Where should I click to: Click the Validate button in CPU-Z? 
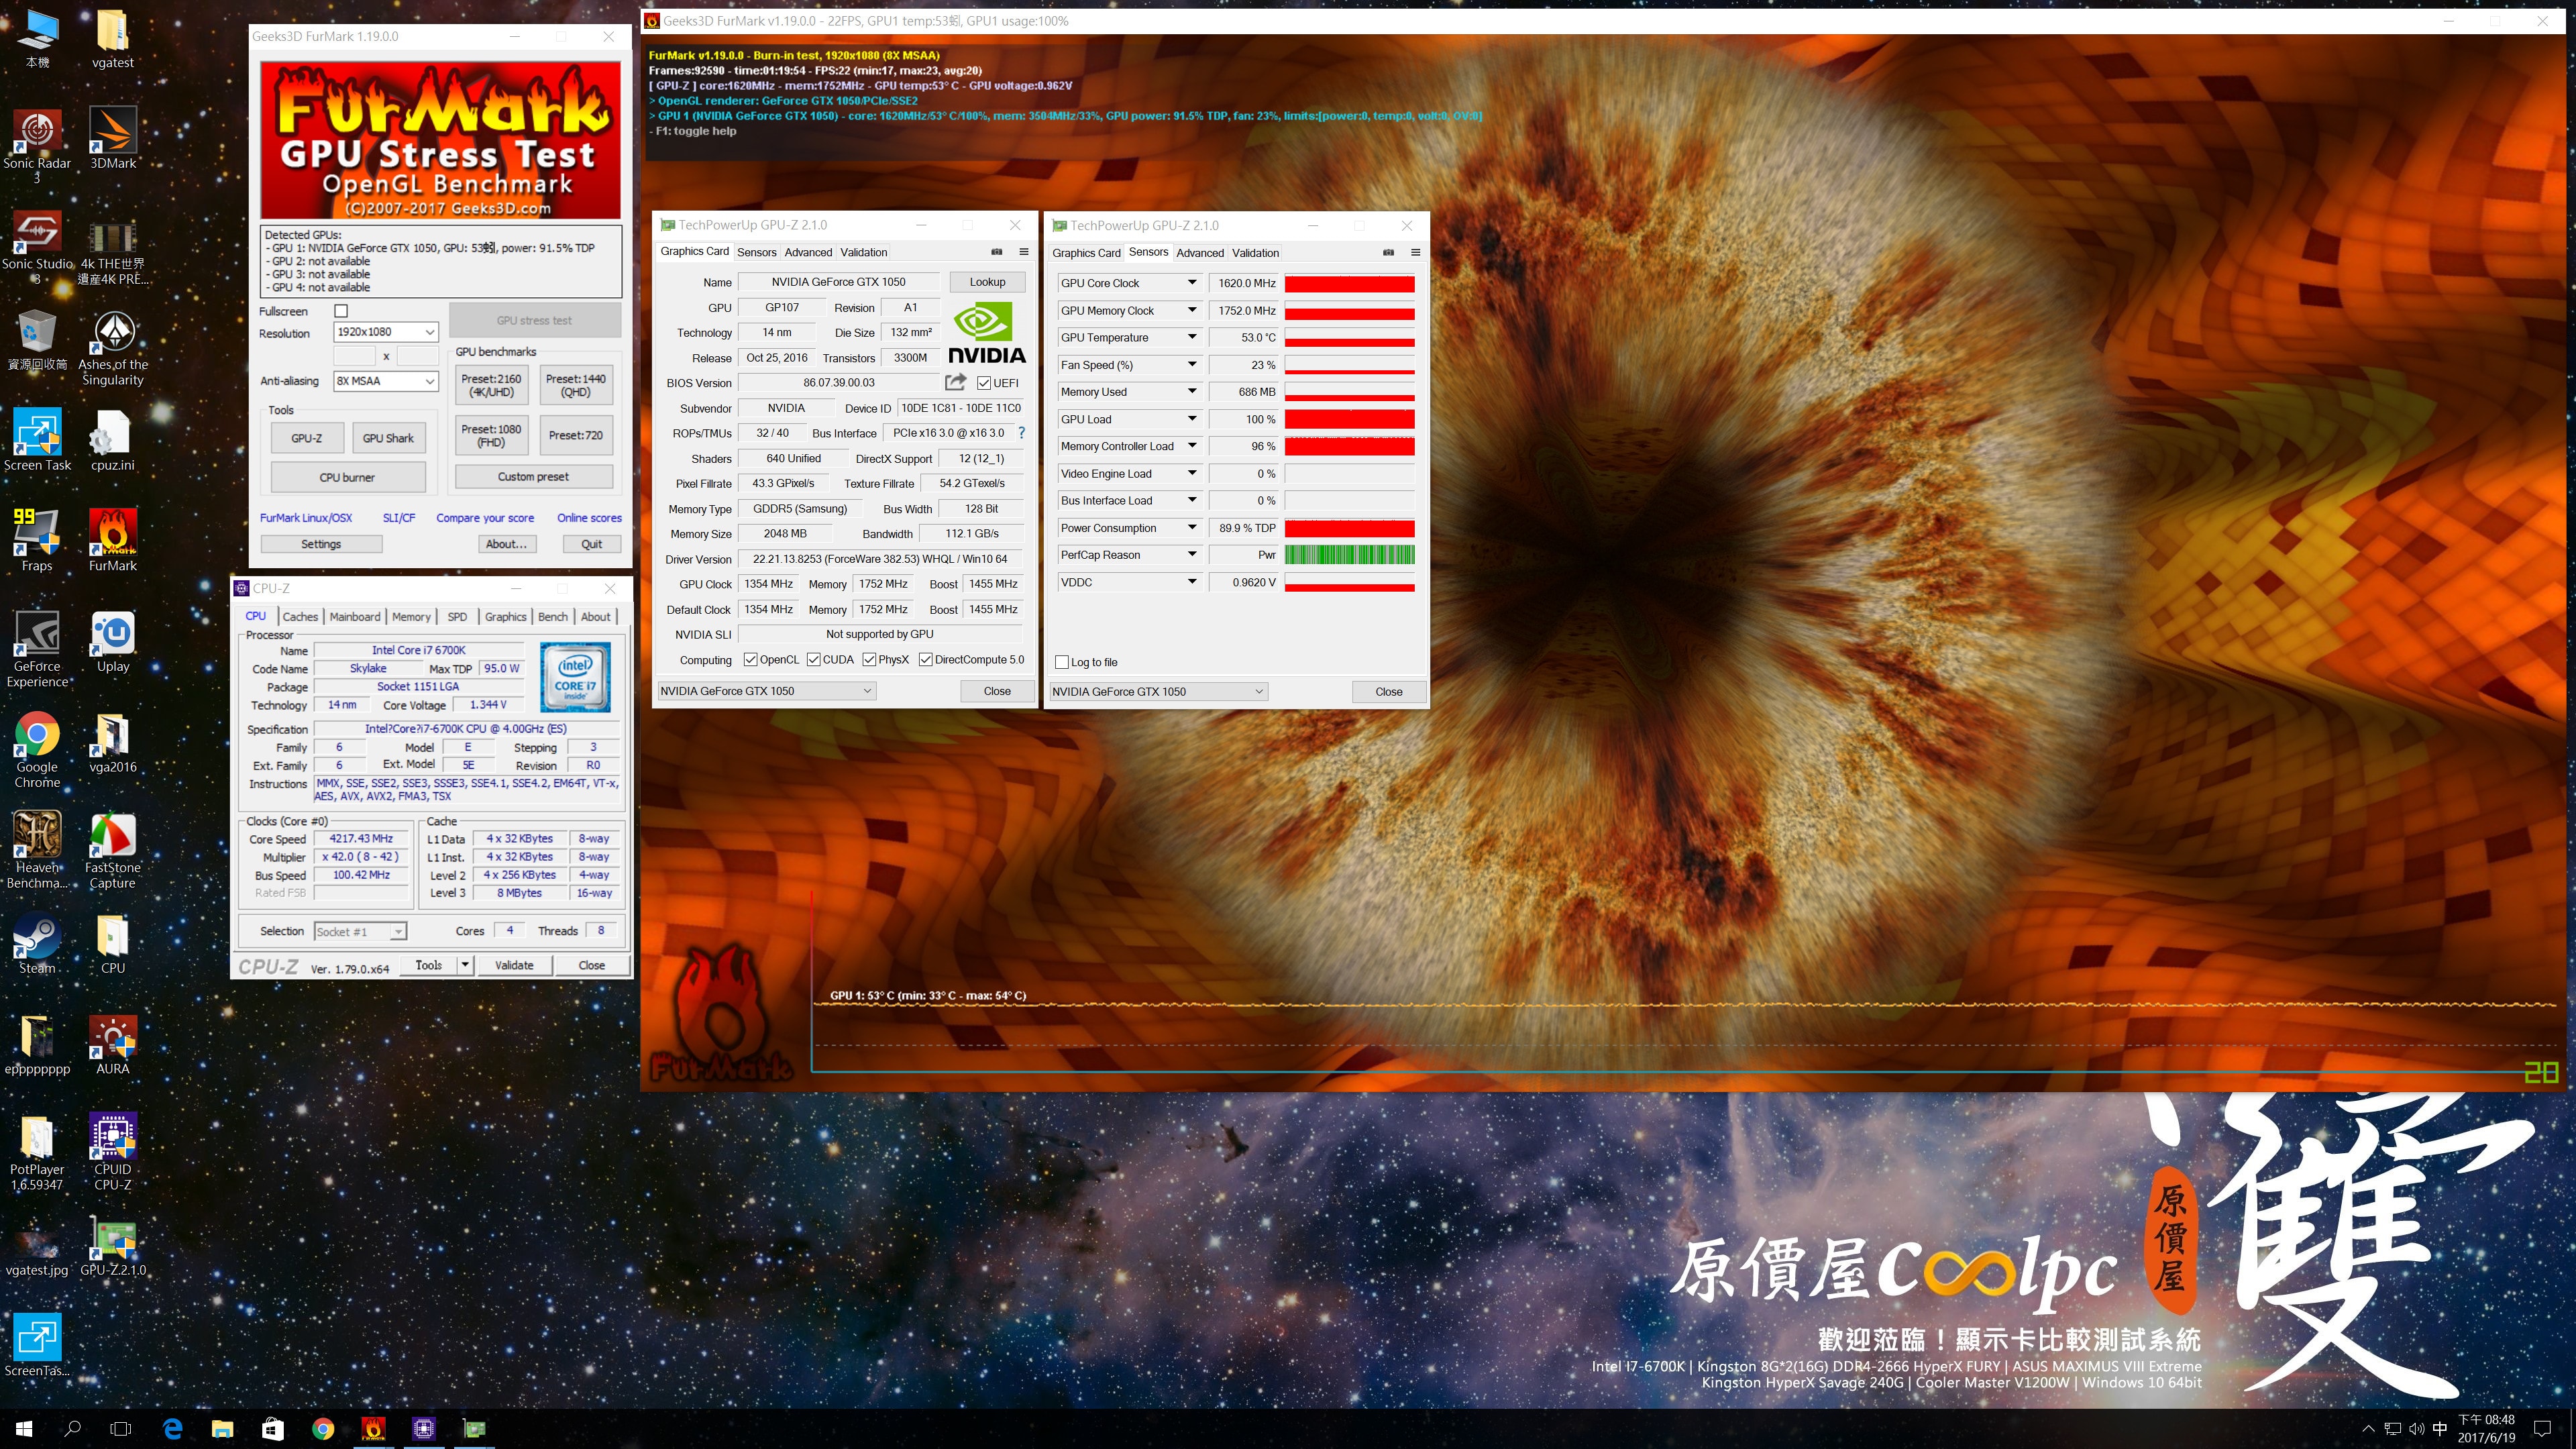click(514, 965)
